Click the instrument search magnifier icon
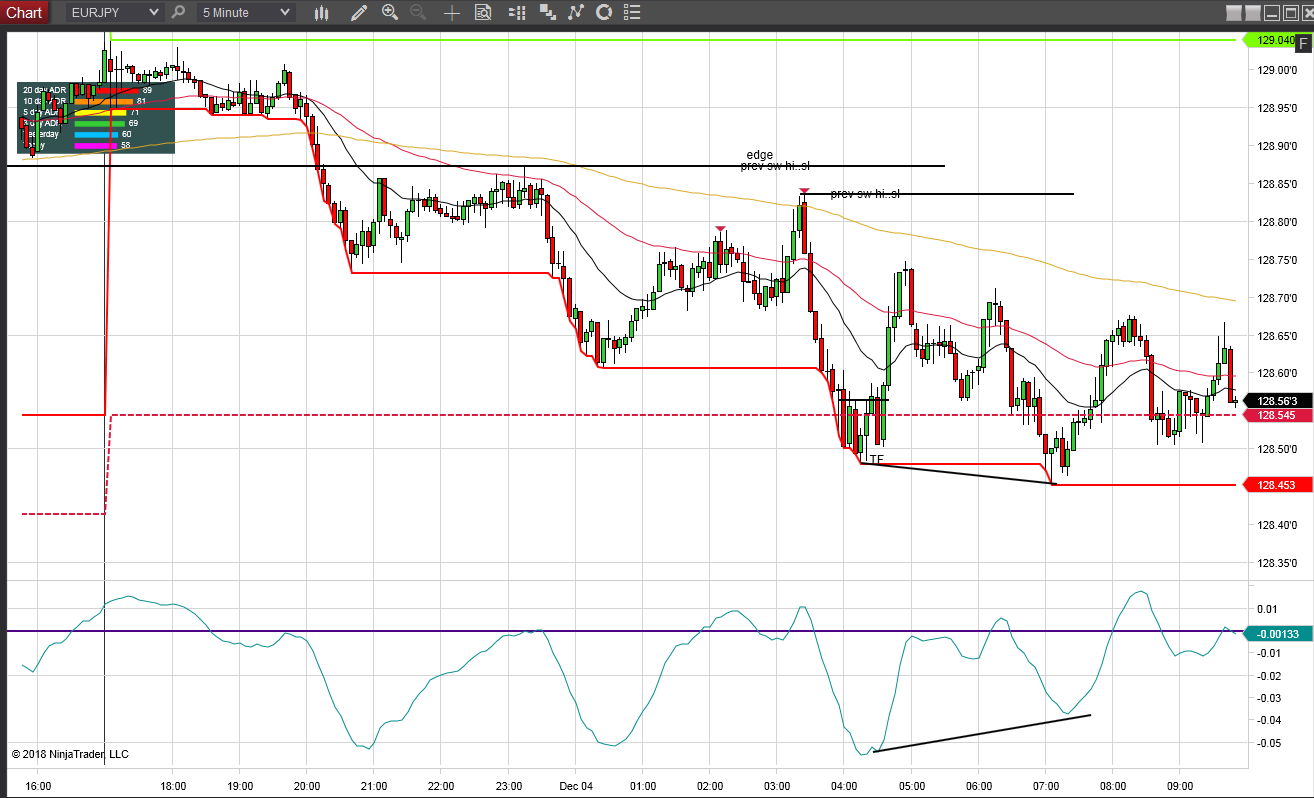This screenshot has width=1314, height=798. (178, 12)
